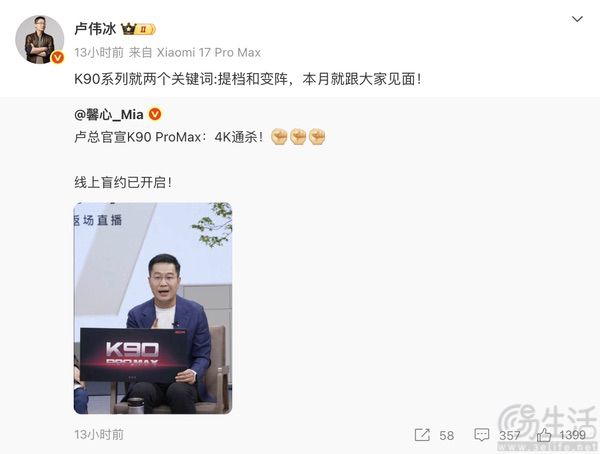Click the comment count 357

coord(509,435)
